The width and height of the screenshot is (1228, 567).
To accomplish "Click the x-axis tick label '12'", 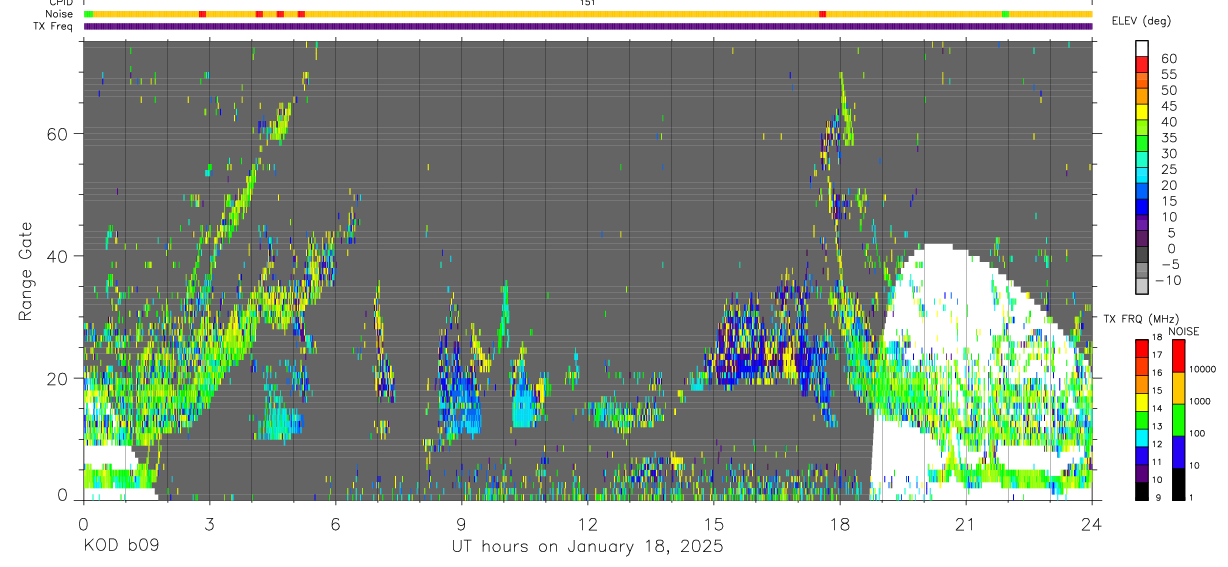I will [588, 523].
